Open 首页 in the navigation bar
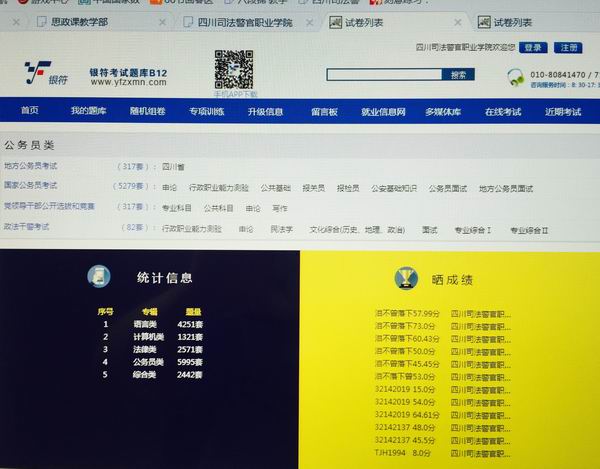 [x=29, y=111]
